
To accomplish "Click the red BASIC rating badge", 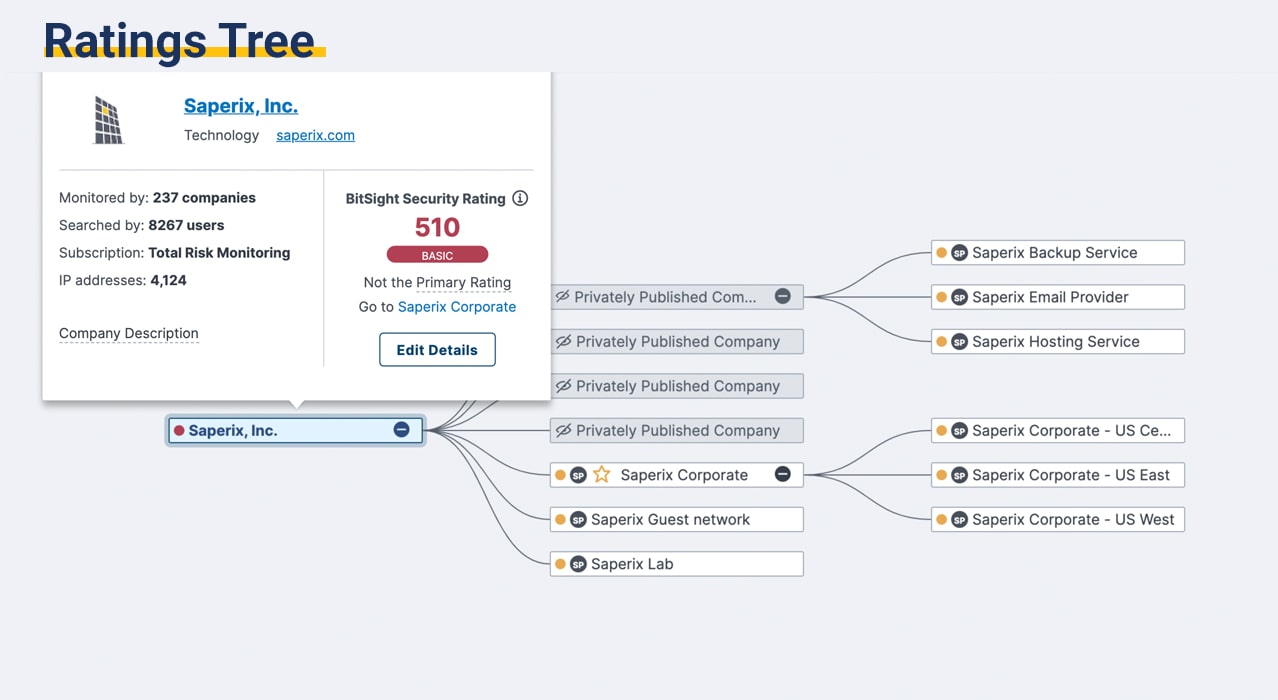I will pos(437,255).
